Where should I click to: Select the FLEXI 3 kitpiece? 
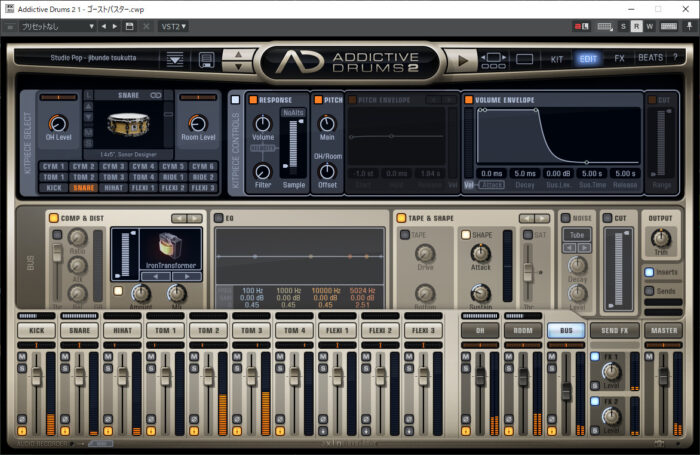(203, 188)
